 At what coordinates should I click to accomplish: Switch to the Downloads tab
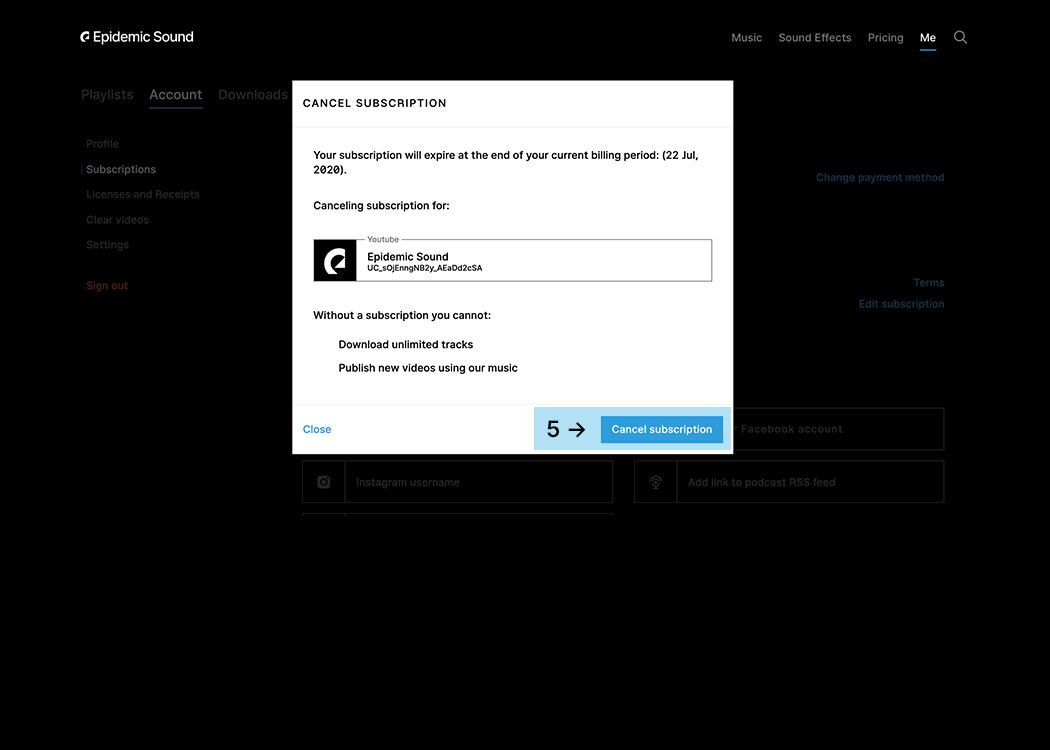coord(253,95)
